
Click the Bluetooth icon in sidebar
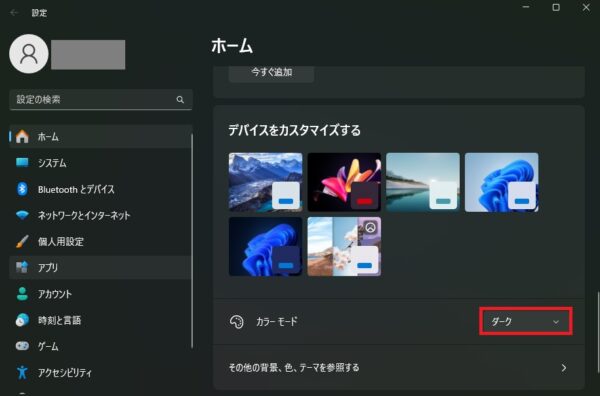[x=22, y=189]
